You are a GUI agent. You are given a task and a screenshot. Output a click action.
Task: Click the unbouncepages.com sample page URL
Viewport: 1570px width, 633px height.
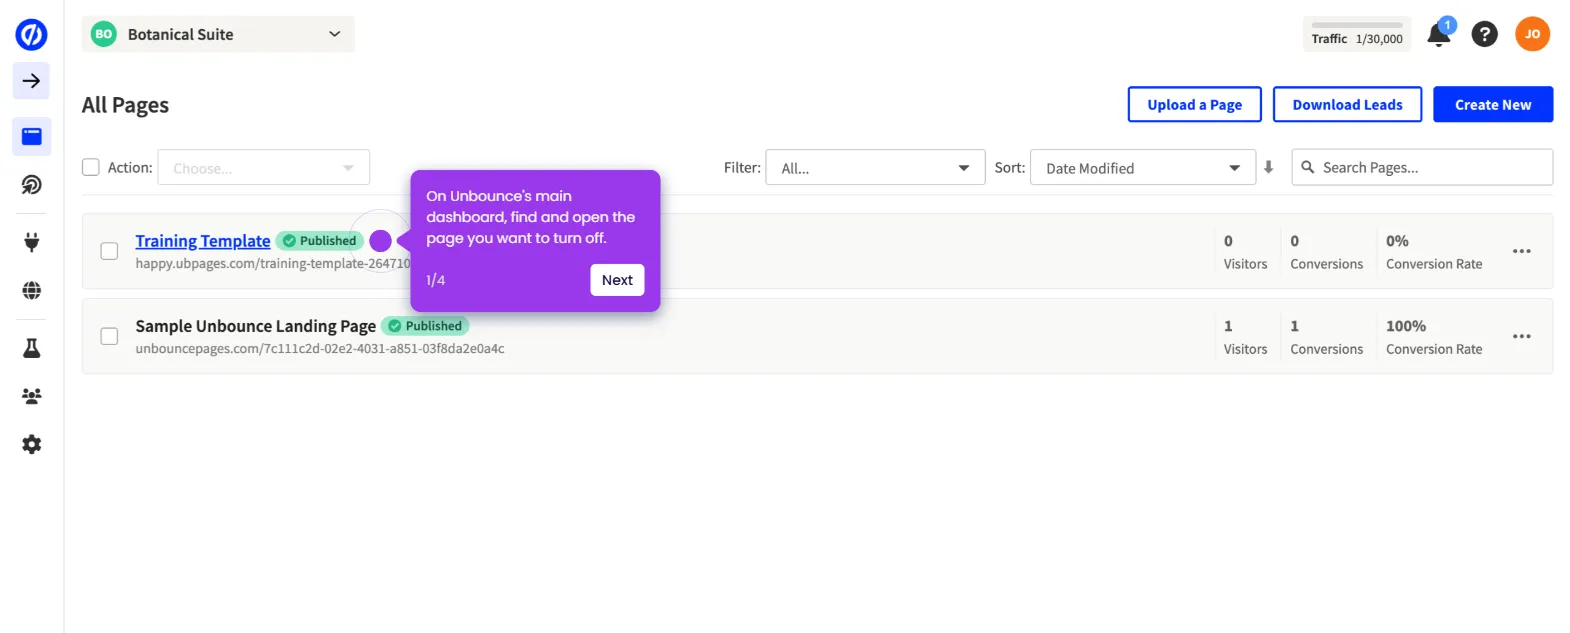pos(320,349)
